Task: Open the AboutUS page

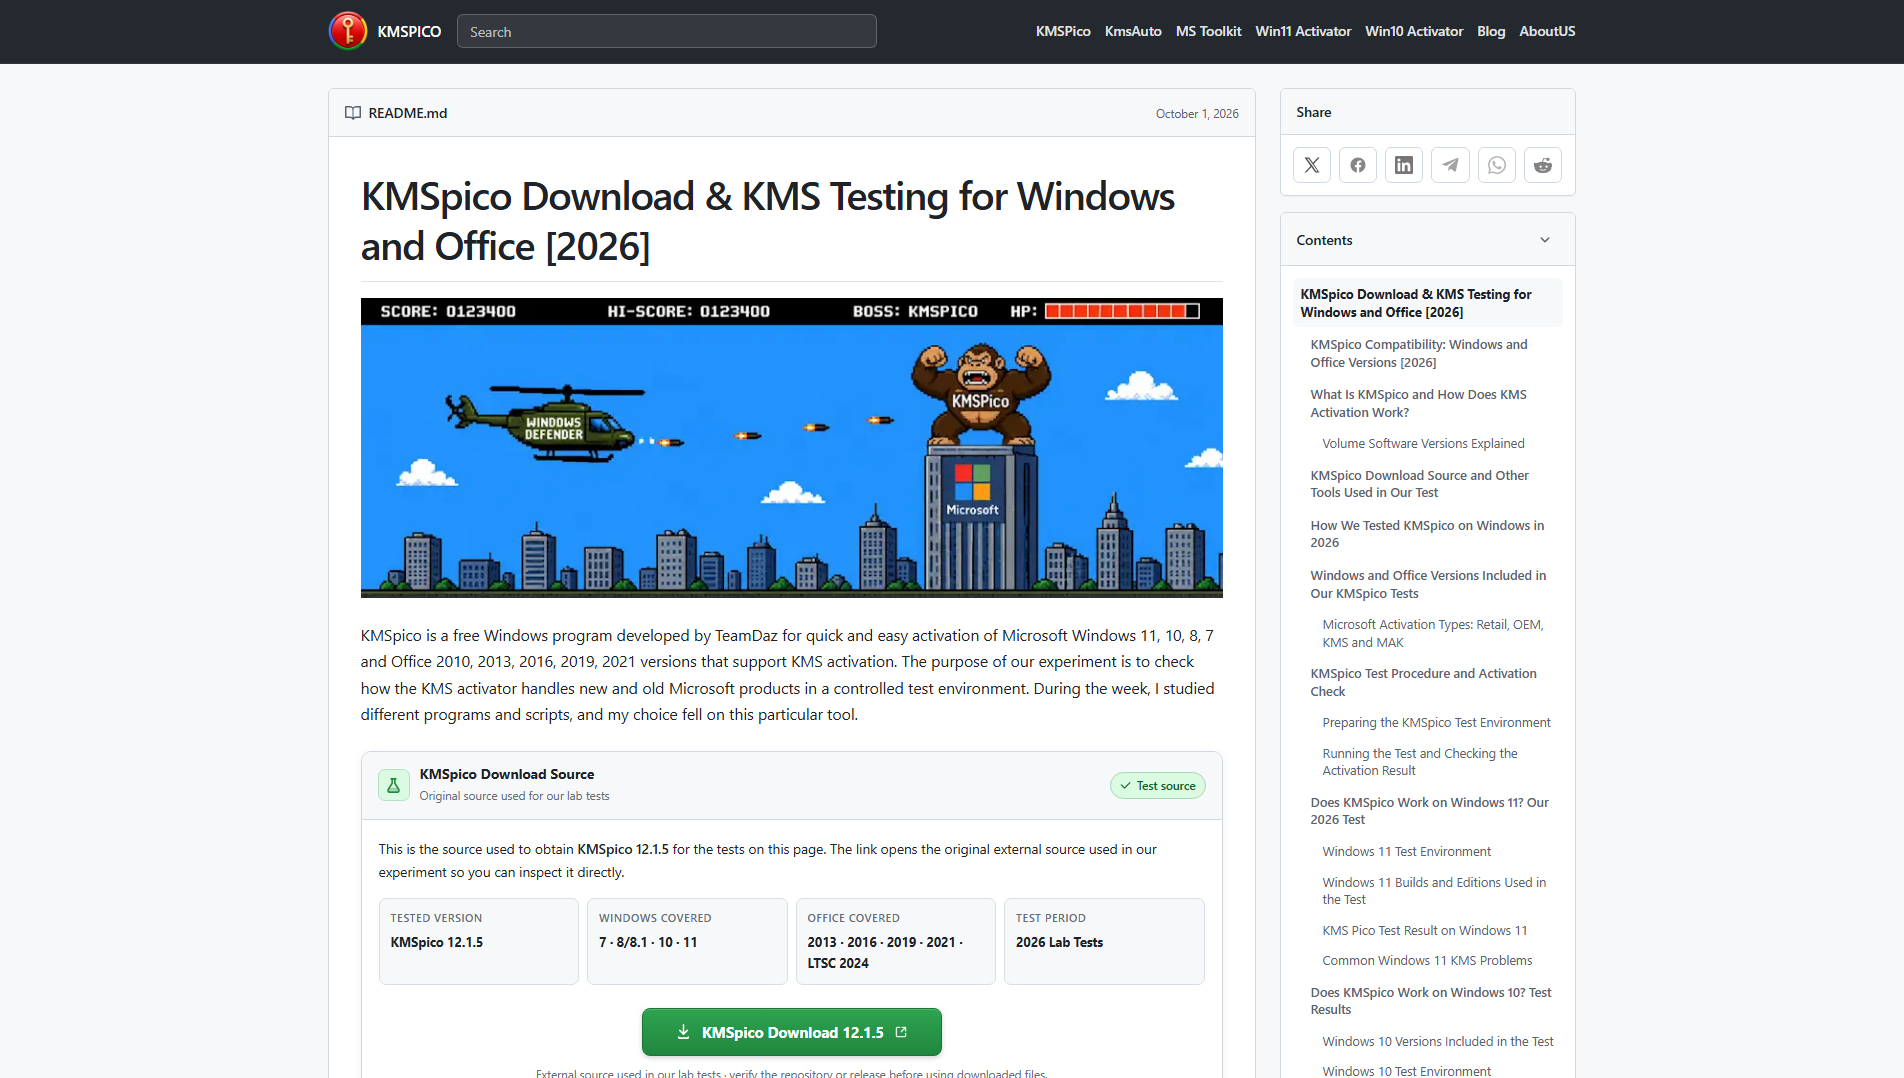Action: coord(1547,31)
